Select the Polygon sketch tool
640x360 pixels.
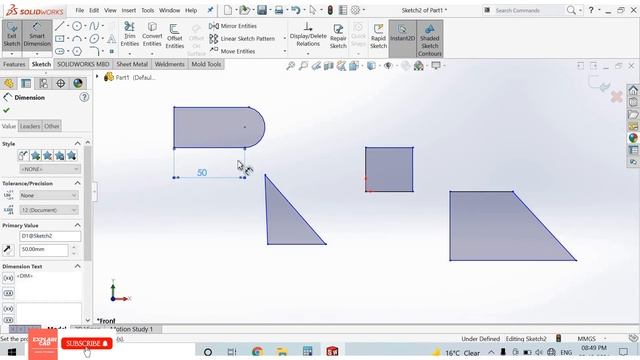click(77, 51)
